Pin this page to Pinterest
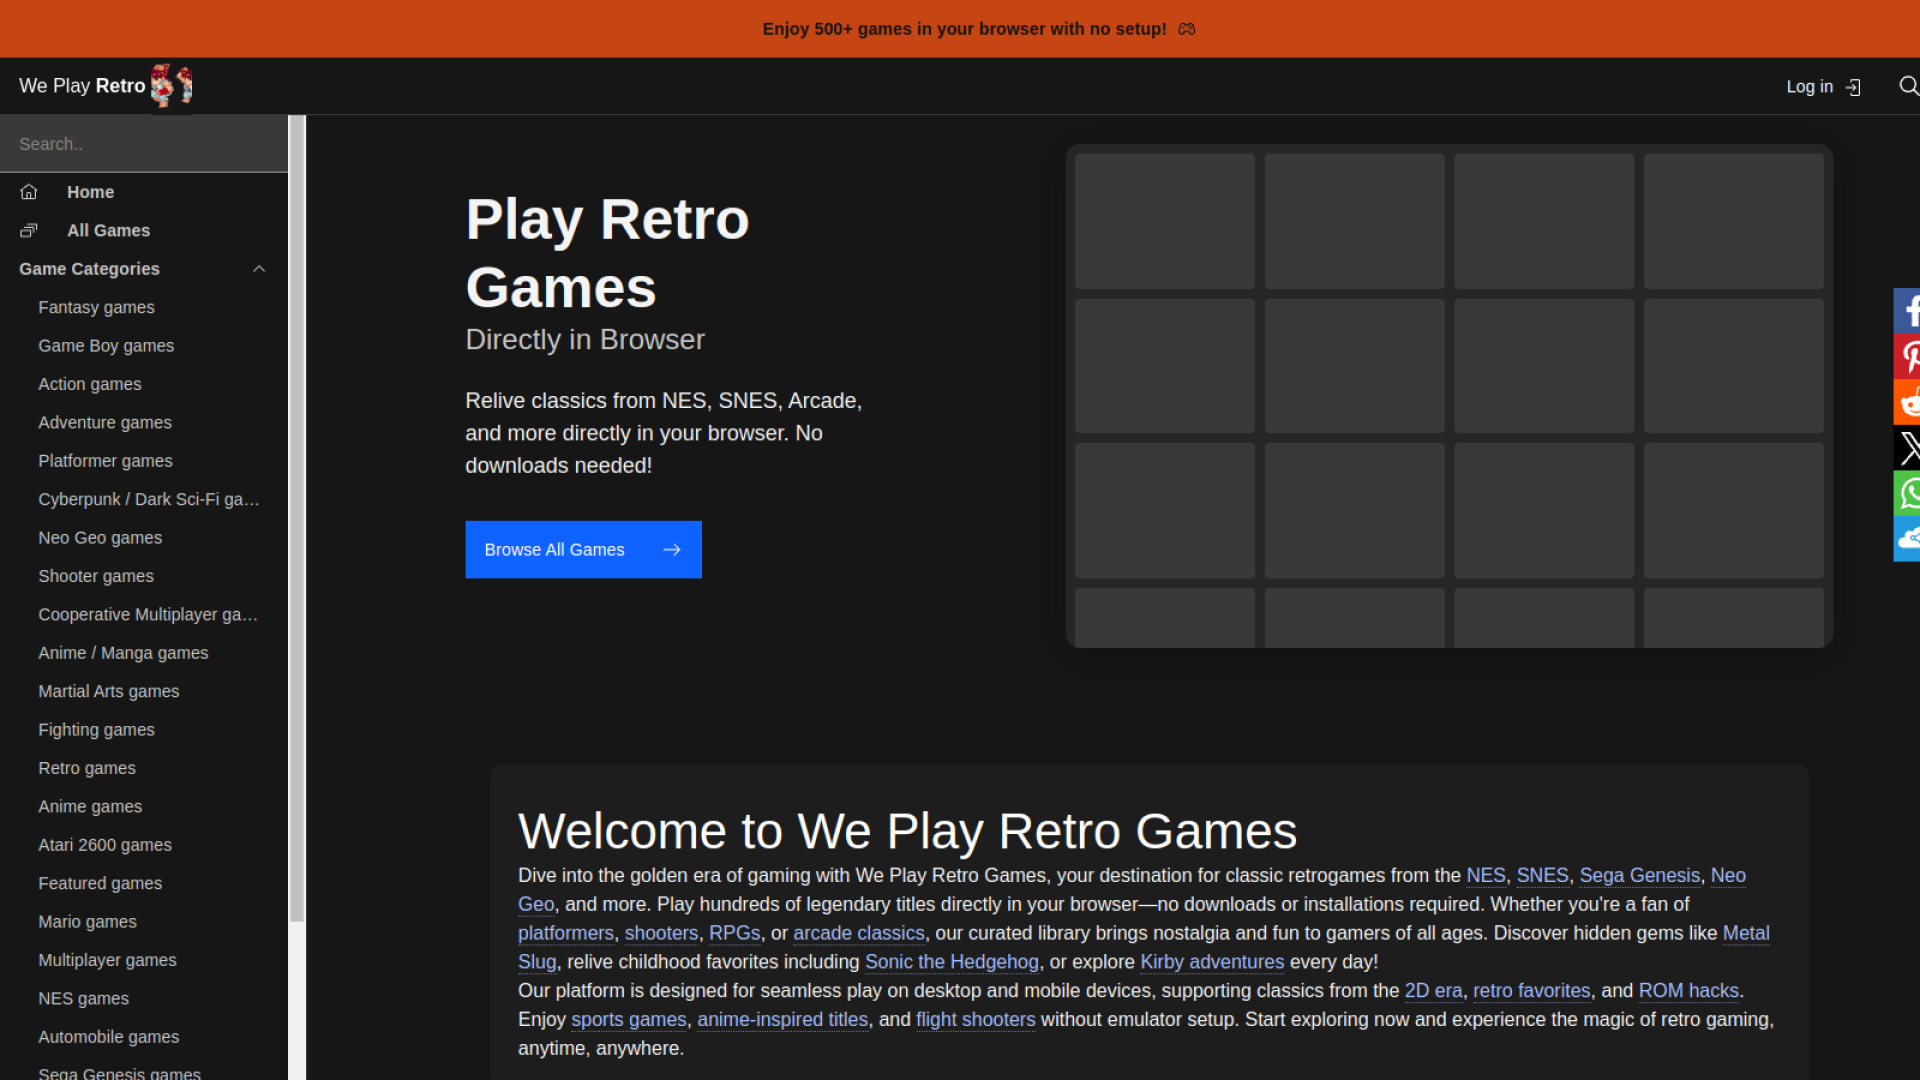This screenshot has width=1920, height=1080. (1908, 356)
